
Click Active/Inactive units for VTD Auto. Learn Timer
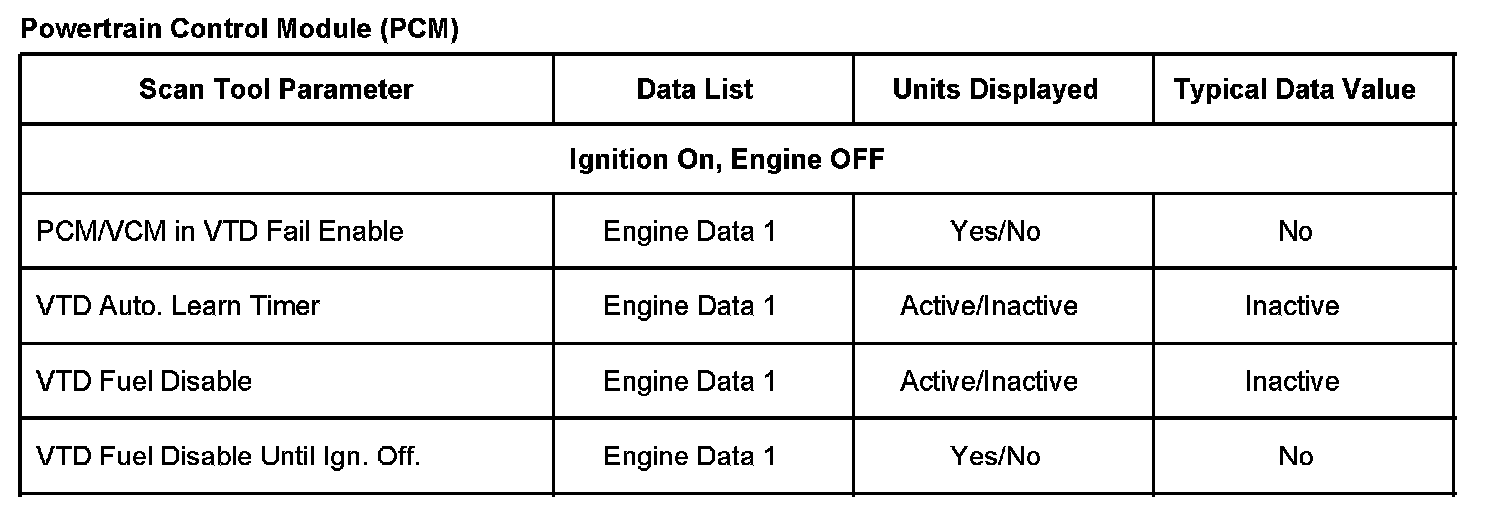pos(989,305)
